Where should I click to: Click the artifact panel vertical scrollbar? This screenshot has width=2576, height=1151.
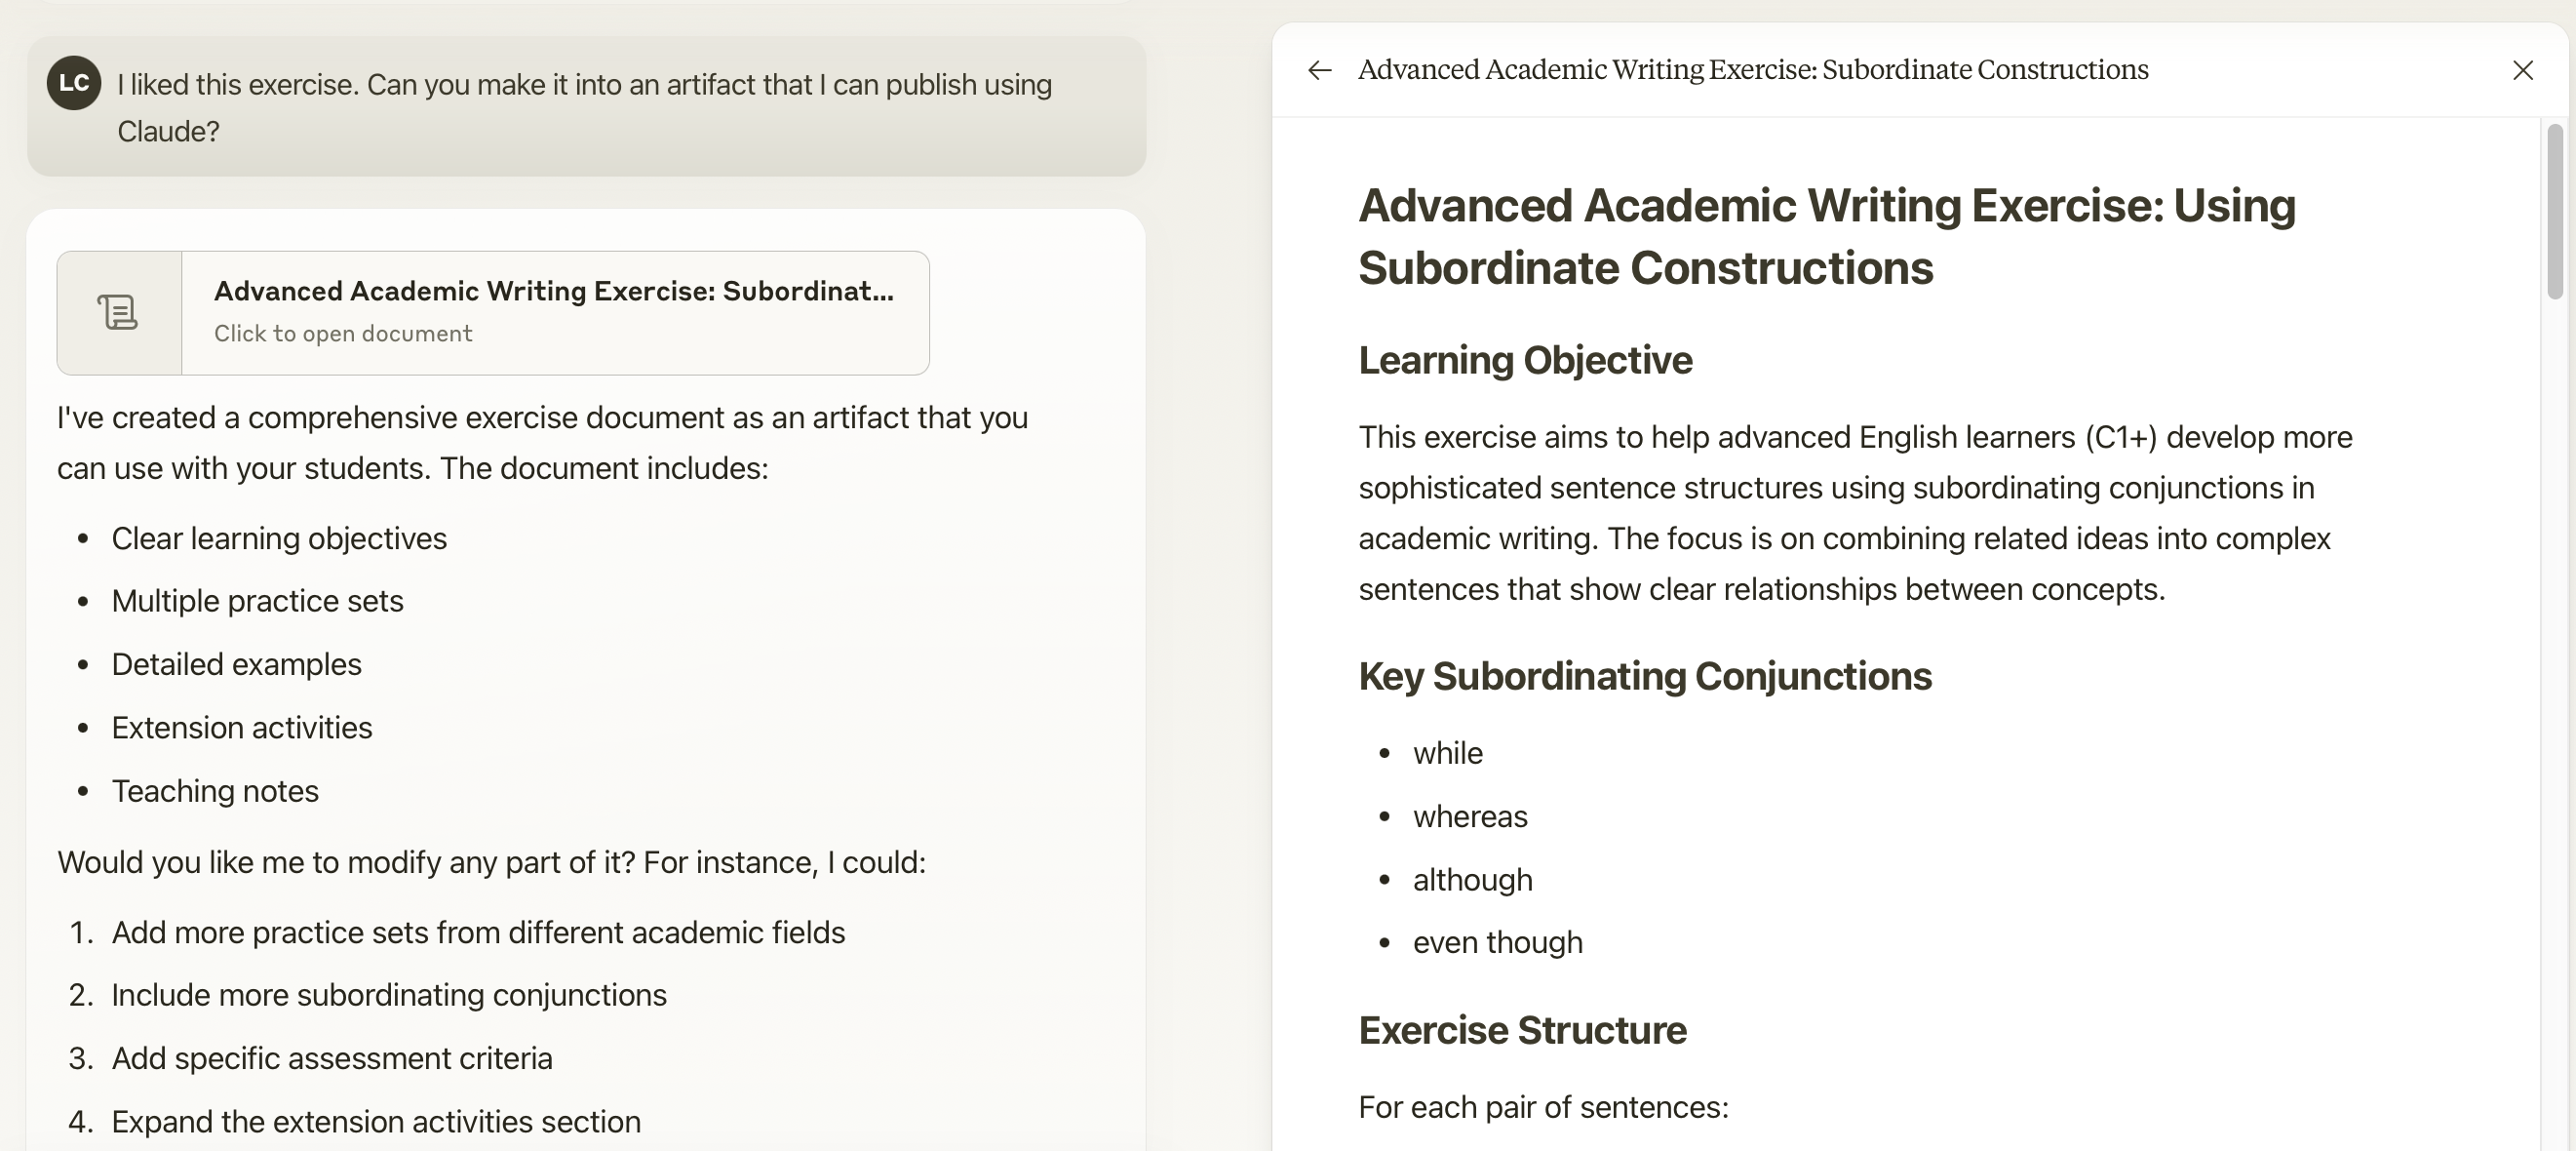click(x=2554, y=212)
